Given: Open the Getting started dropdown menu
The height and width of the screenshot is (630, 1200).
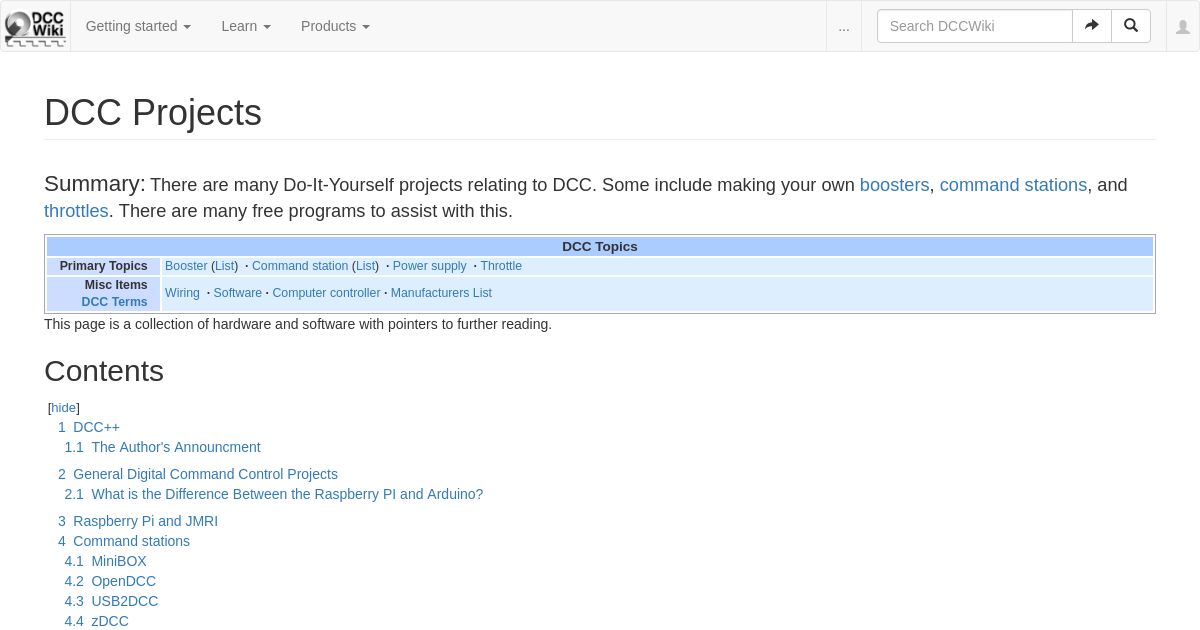Looking at the screenshot, I should coord(138,26).
